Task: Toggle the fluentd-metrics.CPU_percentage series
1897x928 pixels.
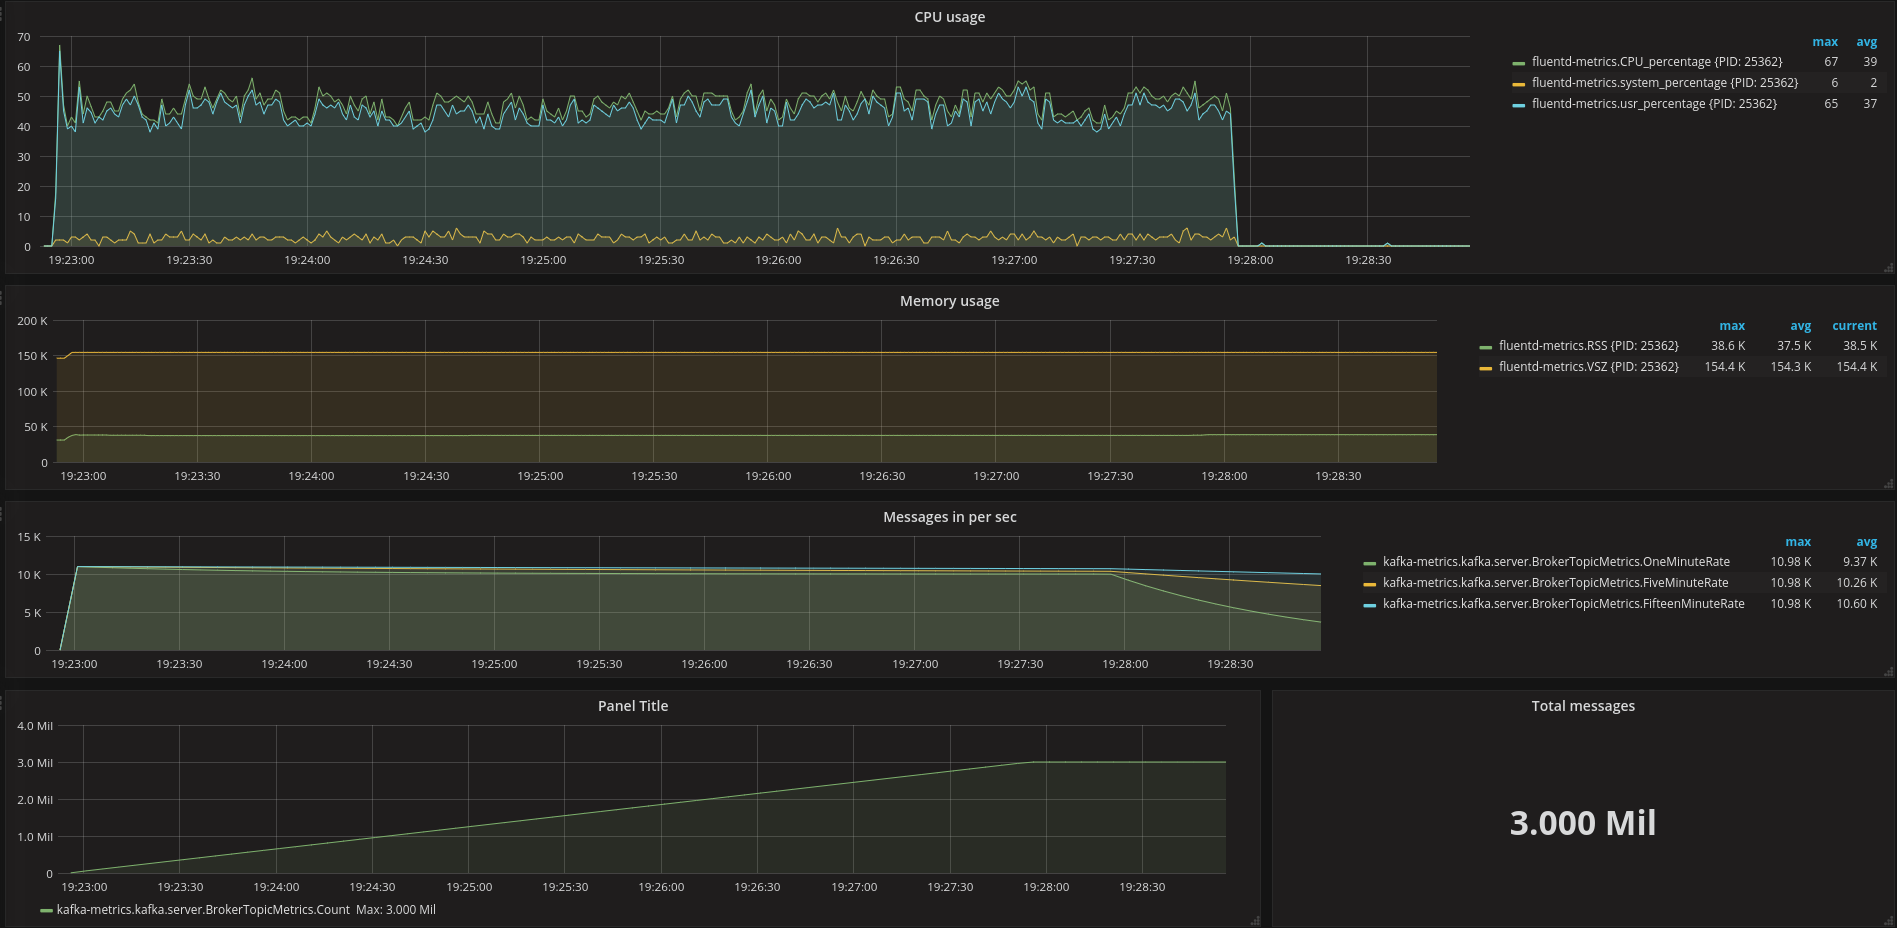Action: pos(1656,62)
